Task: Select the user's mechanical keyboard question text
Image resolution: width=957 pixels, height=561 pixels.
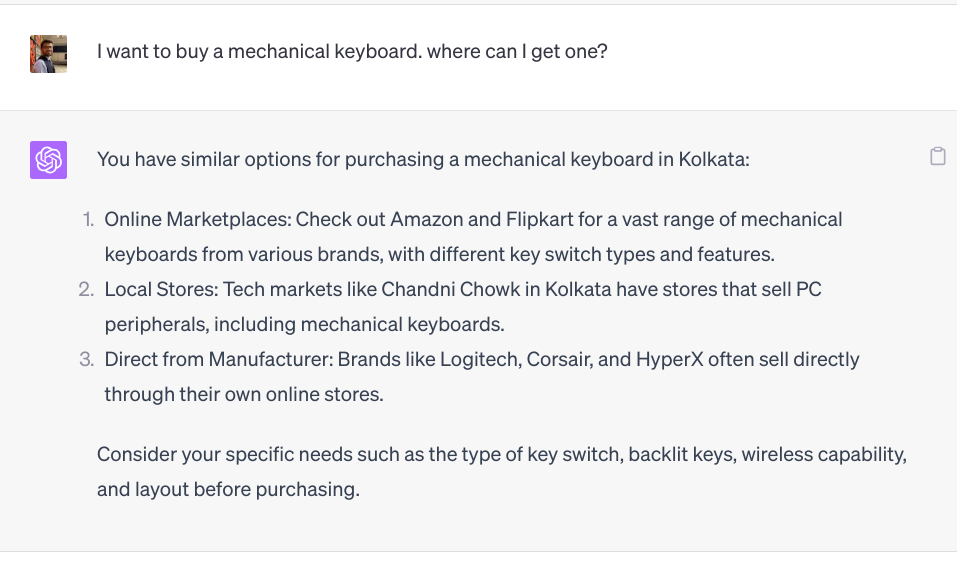Action: pyautogui.click(x=352, y=51)
